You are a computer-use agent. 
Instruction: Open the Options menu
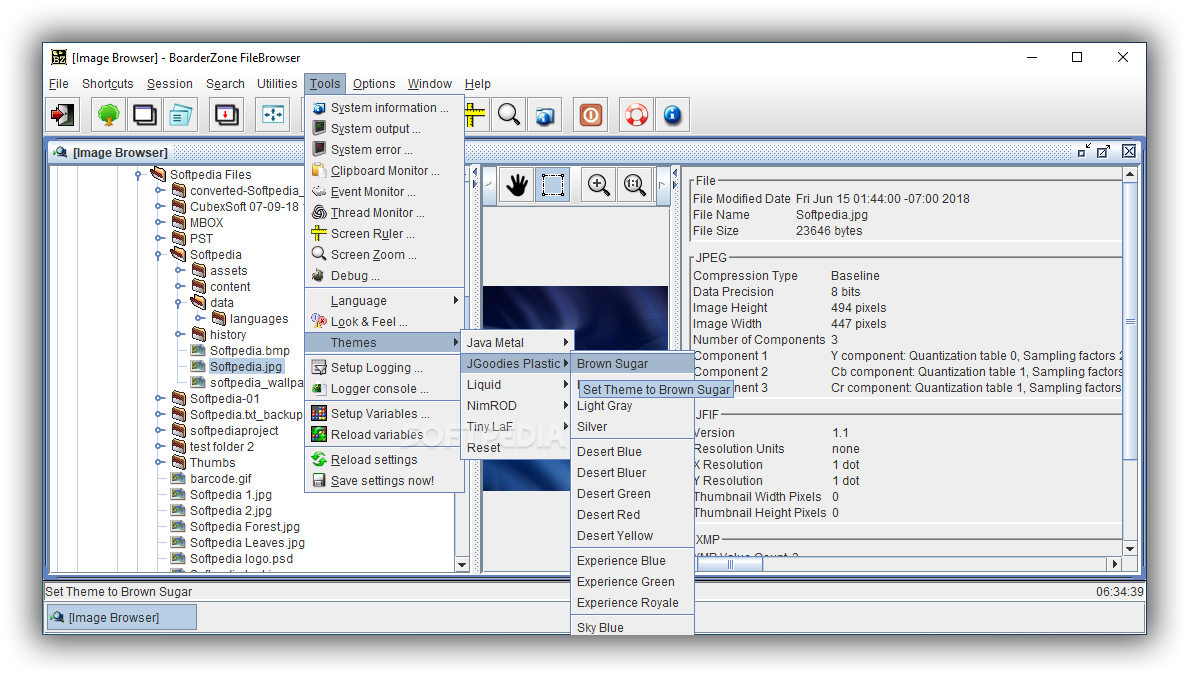point(374,84)
